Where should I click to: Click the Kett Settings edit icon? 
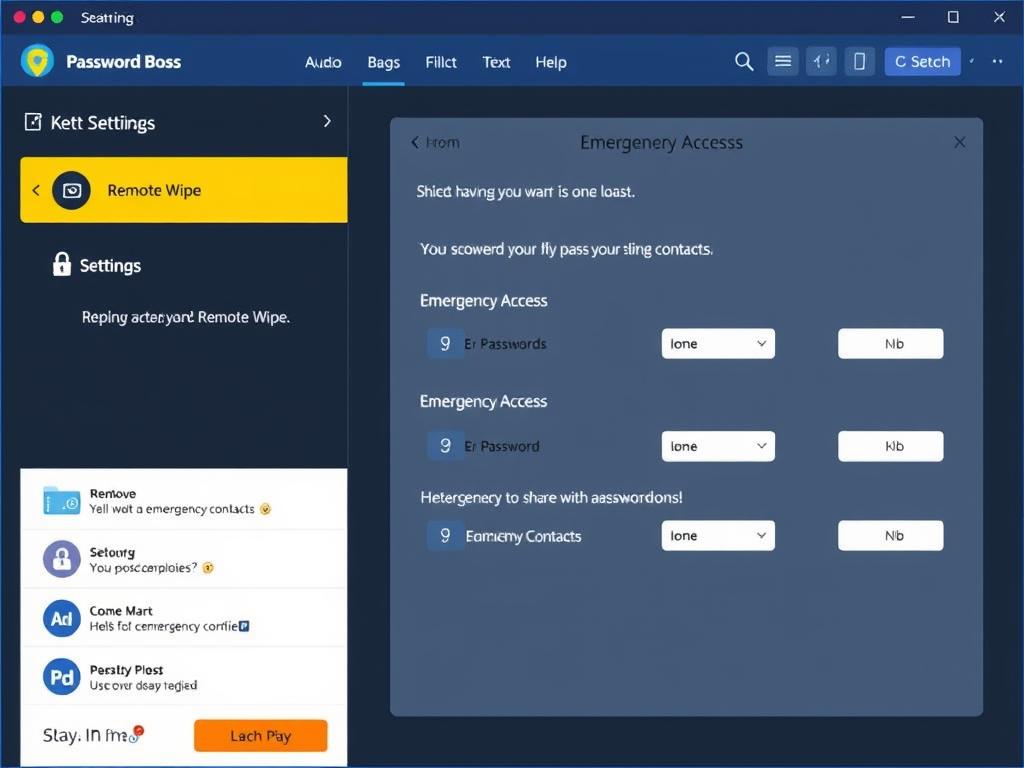click(33, 122)
